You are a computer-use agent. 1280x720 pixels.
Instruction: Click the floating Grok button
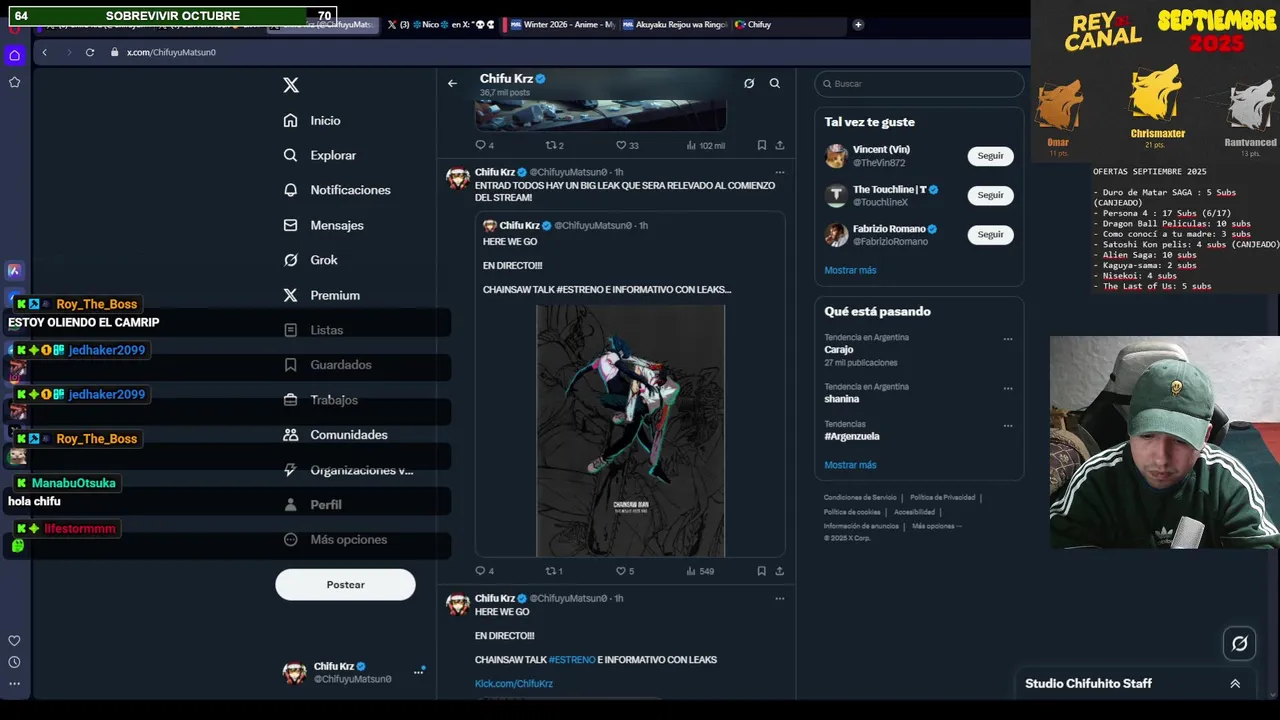[1240, 644]
